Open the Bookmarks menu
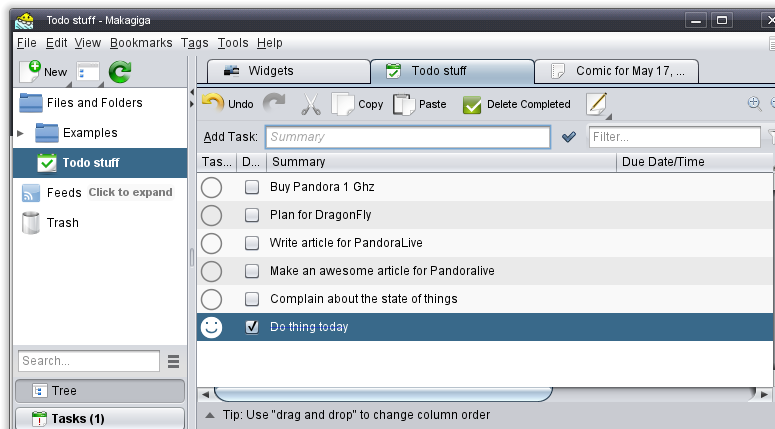Screen dimensions: 775x429 pyautogui.click(x=141, y=43)
